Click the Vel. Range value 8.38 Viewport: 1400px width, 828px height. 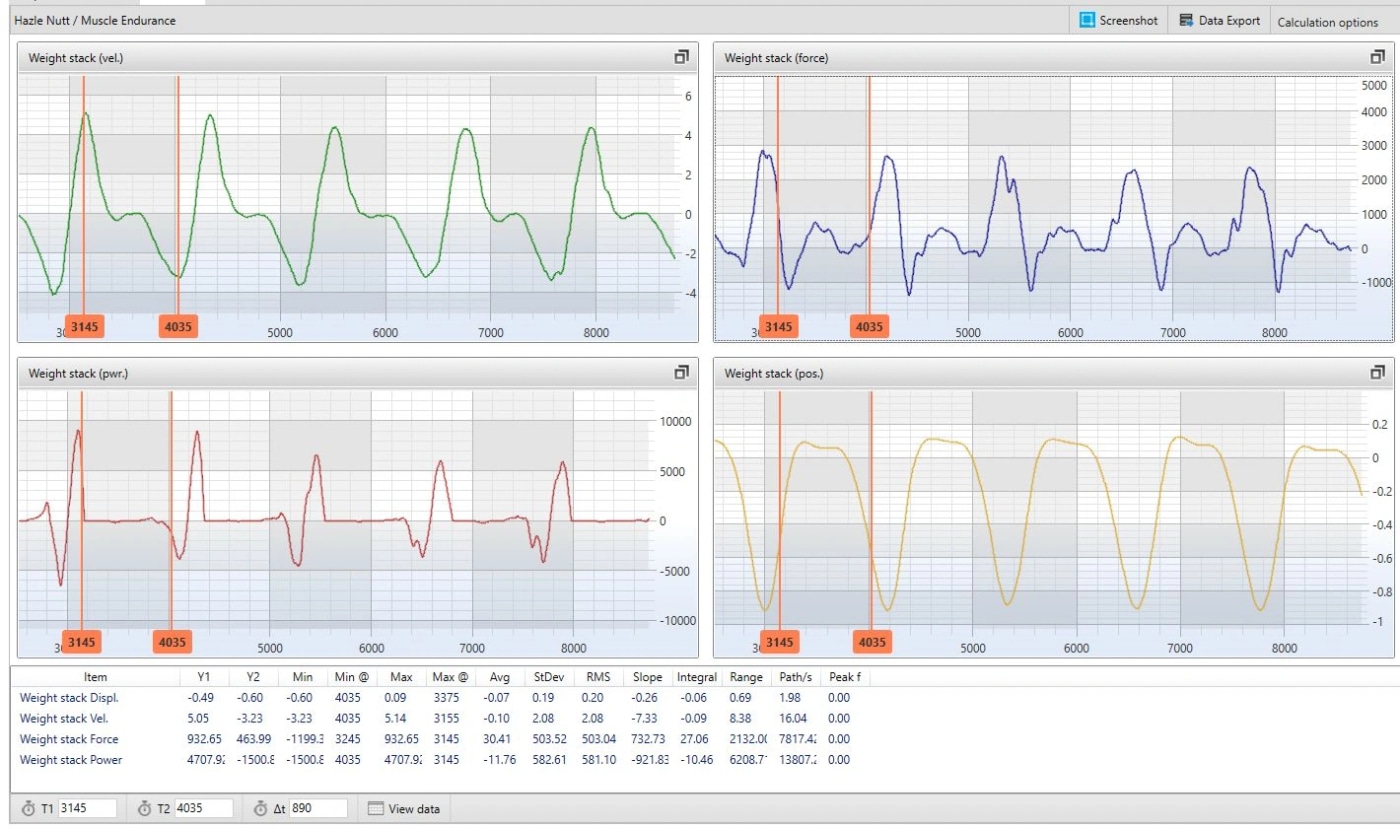[x=742, y=718]
